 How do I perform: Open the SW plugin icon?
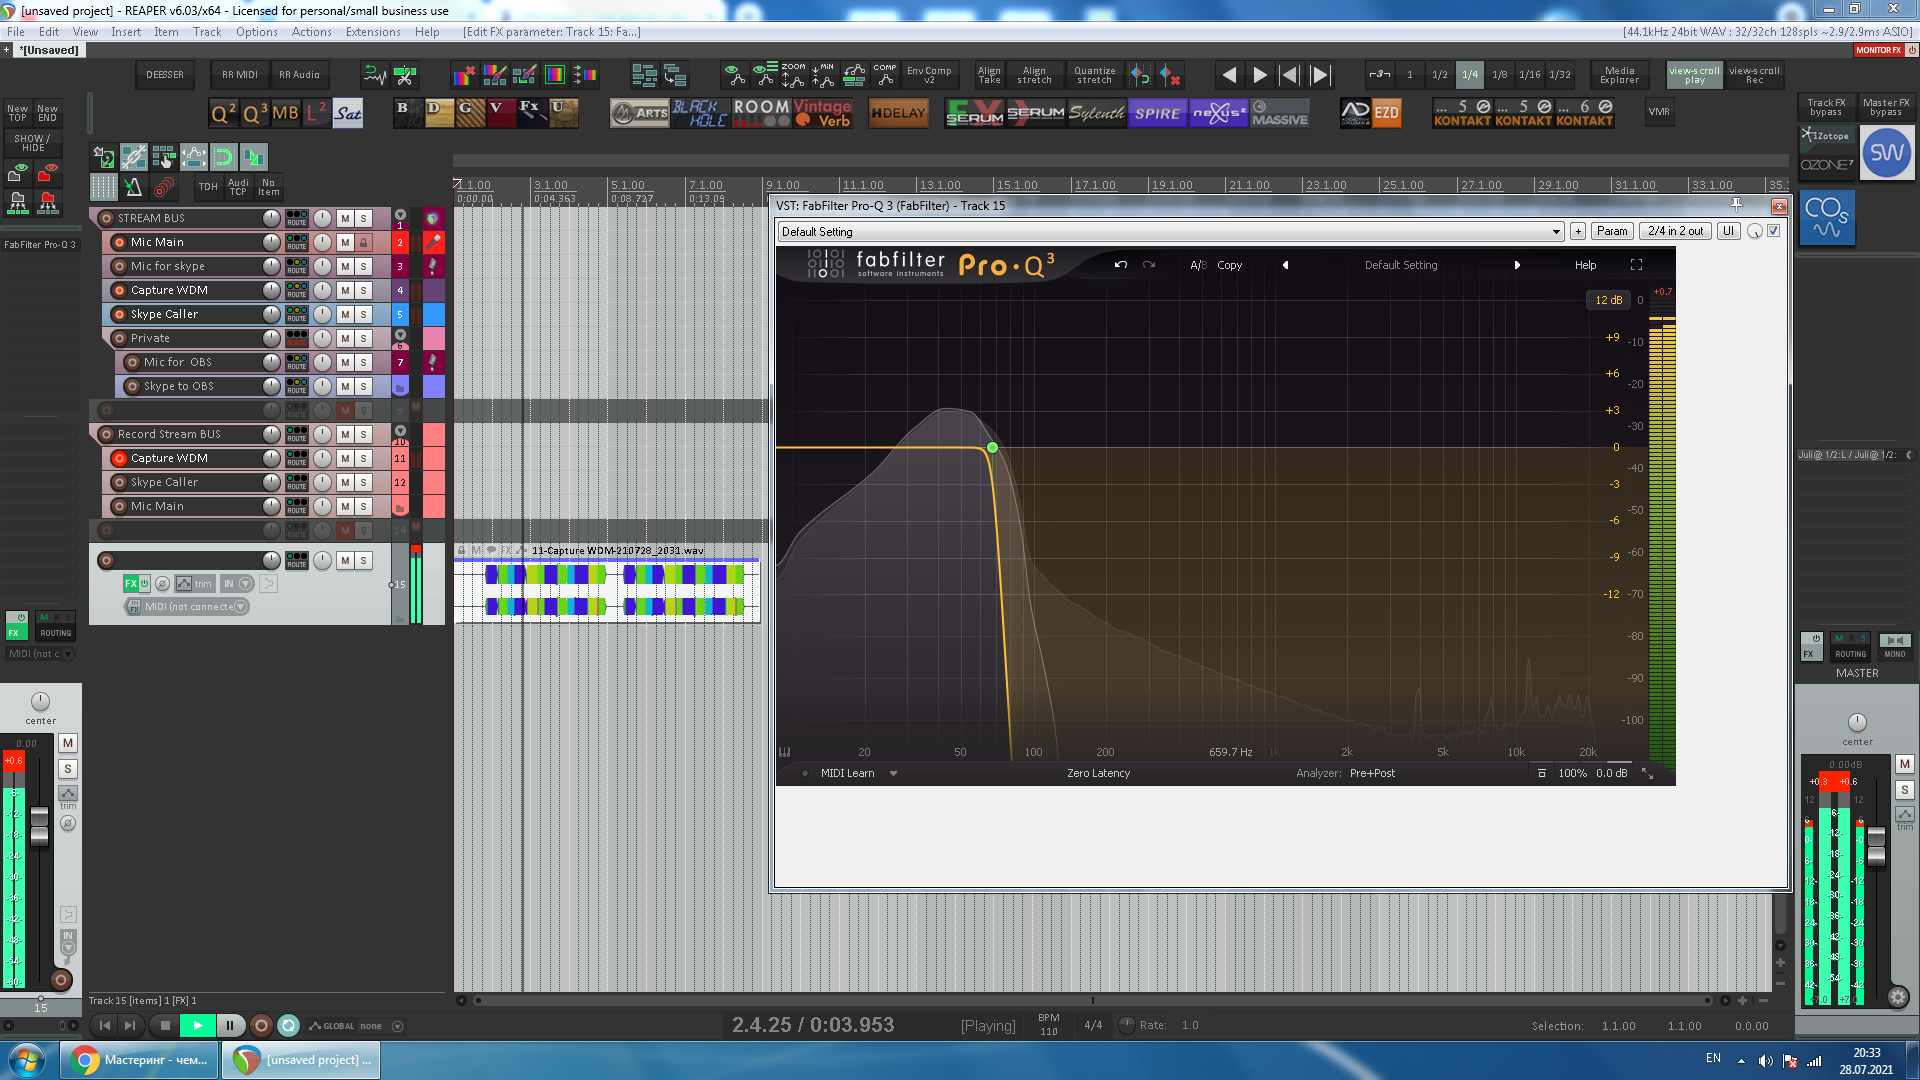[1886, 153]
